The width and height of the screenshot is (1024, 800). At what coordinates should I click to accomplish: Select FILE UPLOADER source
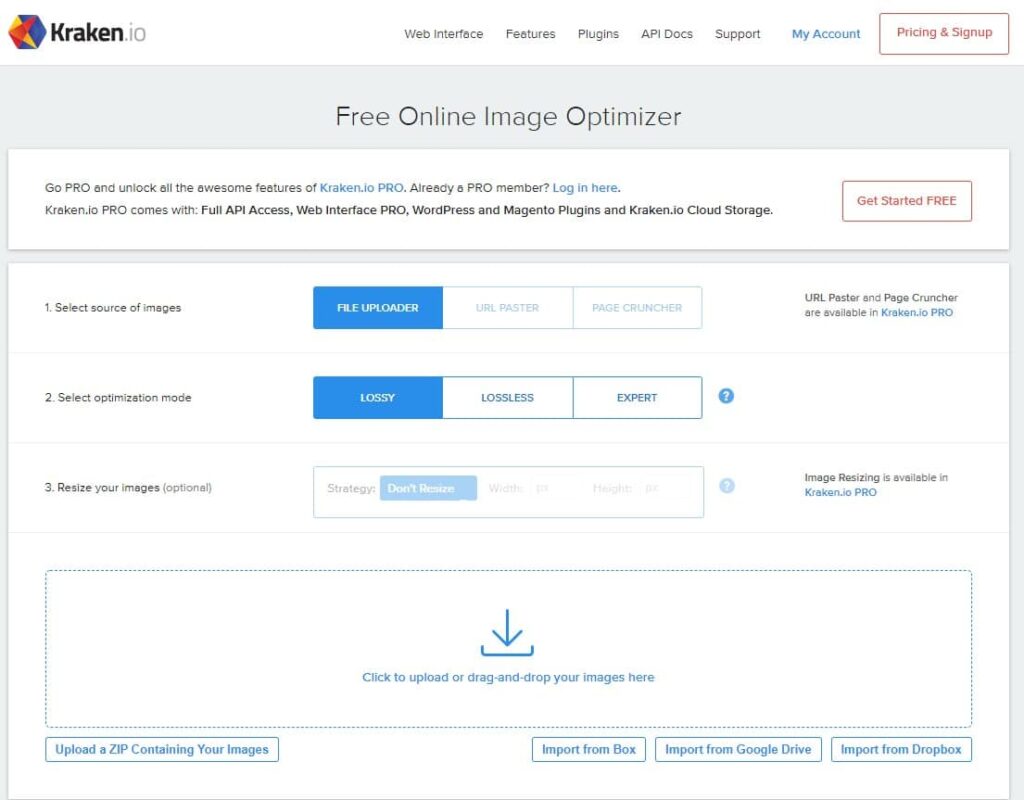(377, 308)
